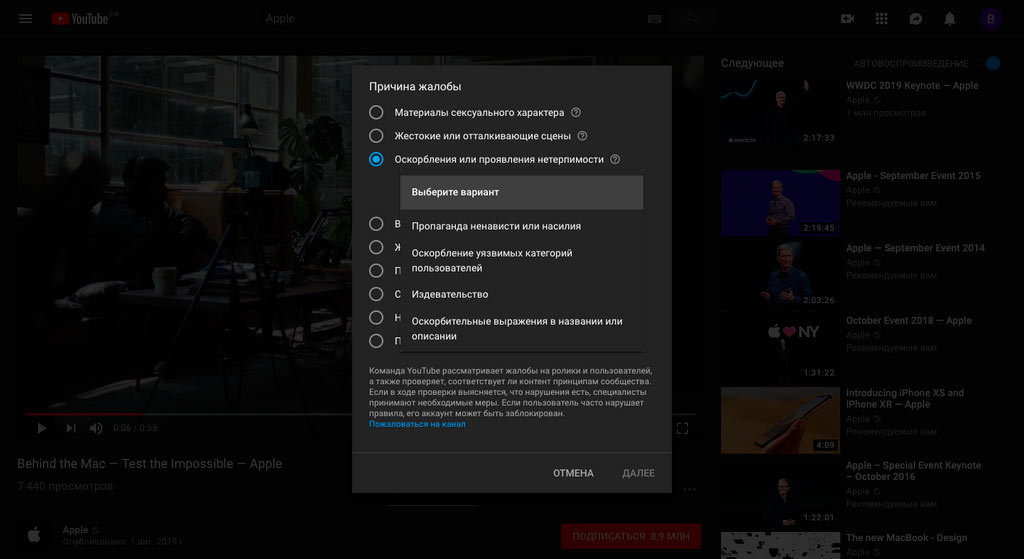The image size is (1024, 559).
Task: Click help icon next to Материалы сексуального характера
Action: pyautogui.click(x=576, y=112)
